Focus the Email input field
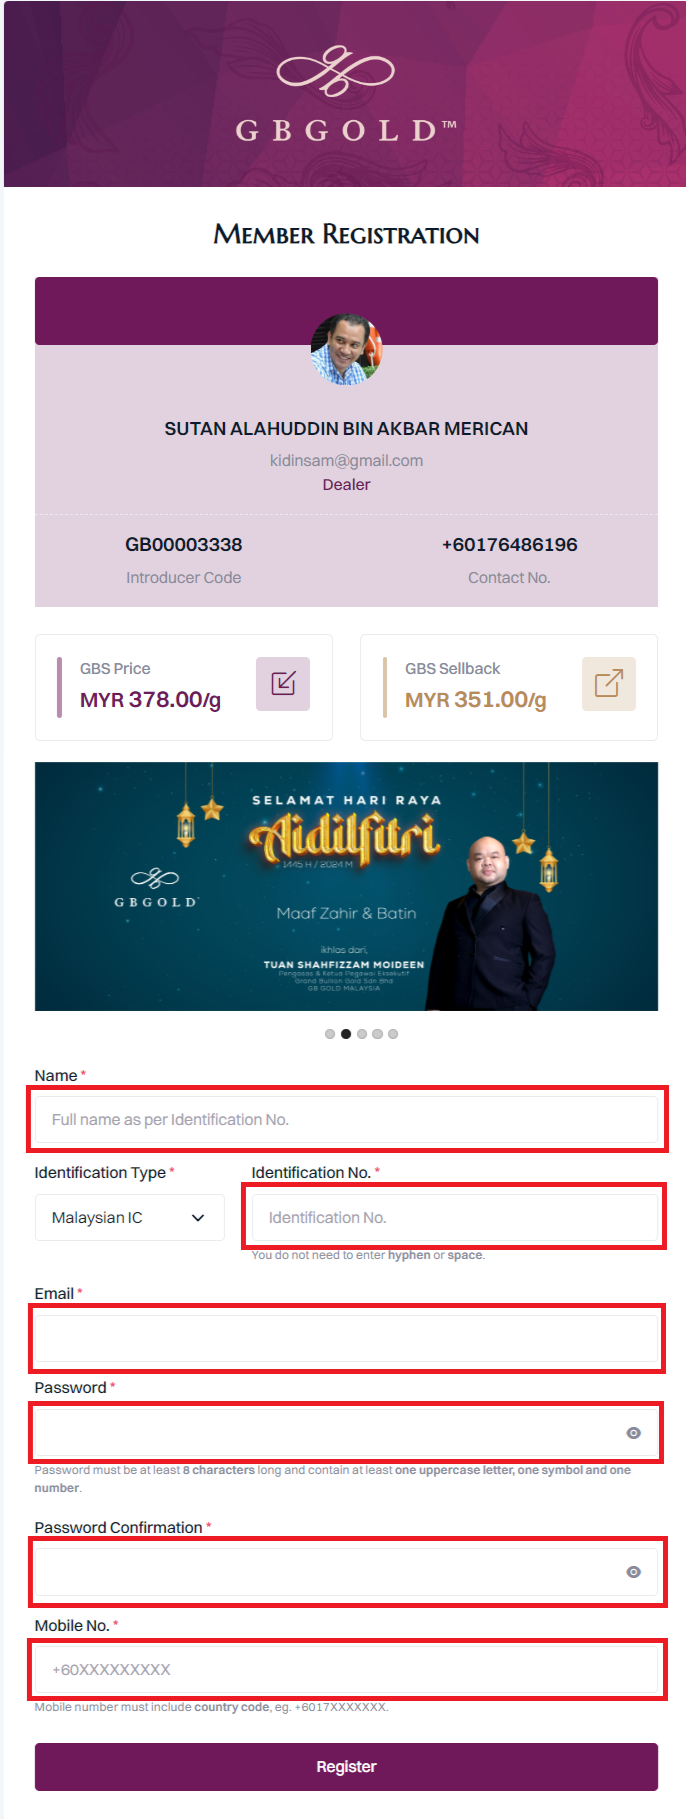Viewport: 686px width, 1819px height. click(346, 1339)
